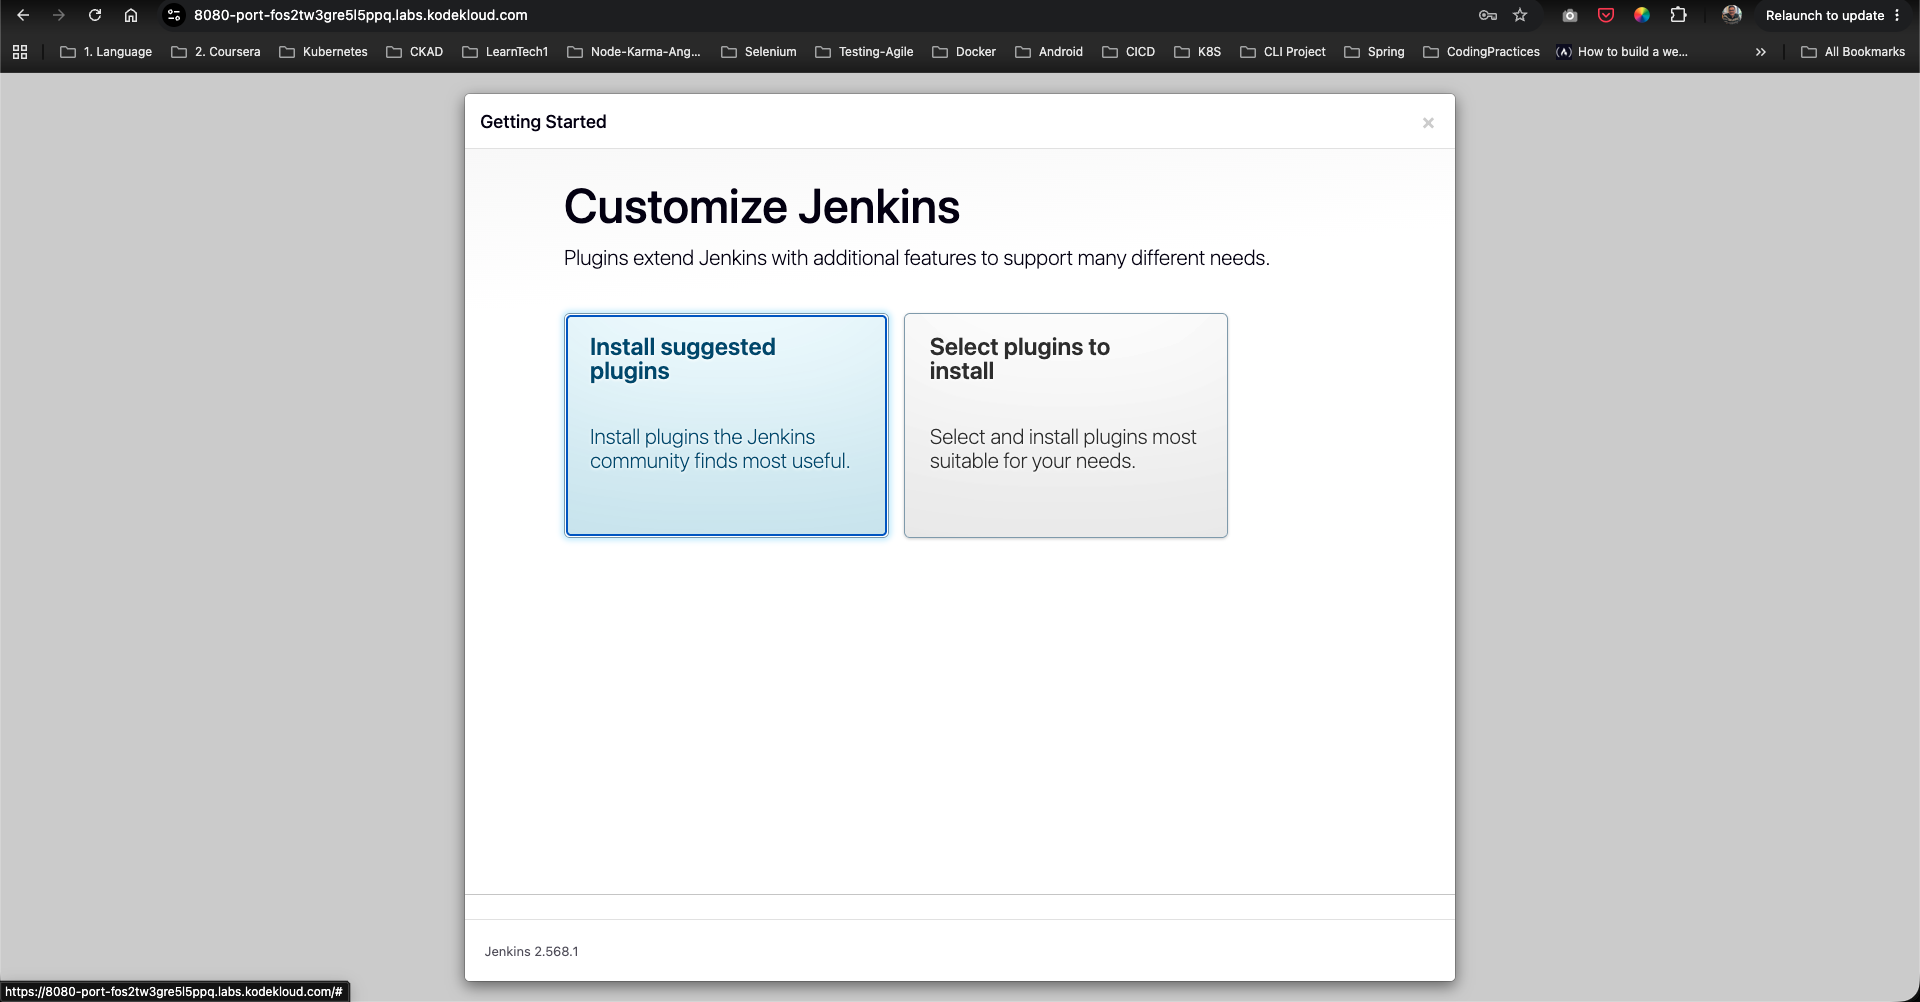Open the 2. Coursera bookmark folder
1920x1002 pixels.
point(216,52)
